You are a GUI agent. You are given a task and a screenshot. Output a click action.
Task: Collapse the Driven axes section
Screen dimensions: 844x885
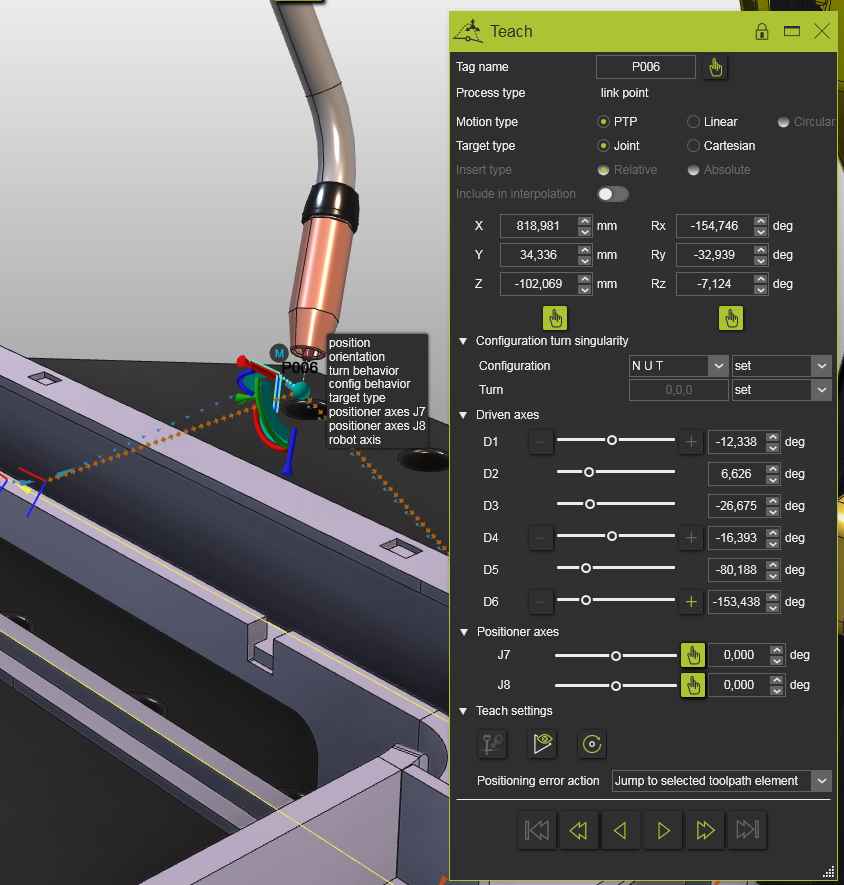point(463,415)
